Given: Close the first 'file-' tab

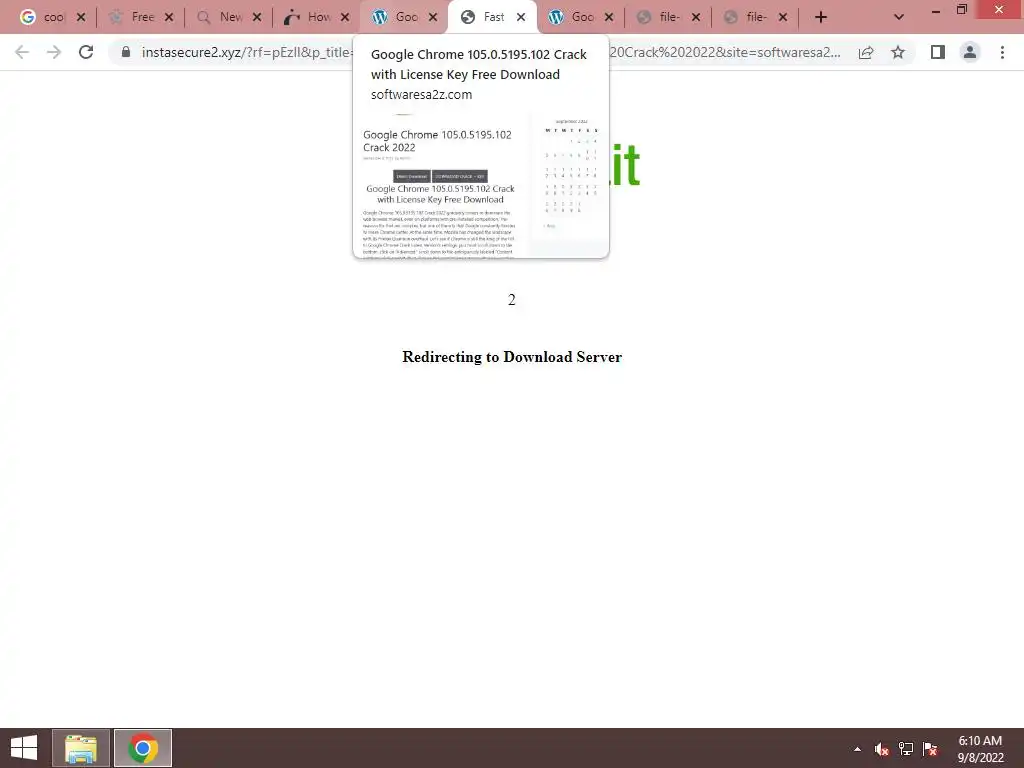Looking at the screenshot, I should click(696, 18).
